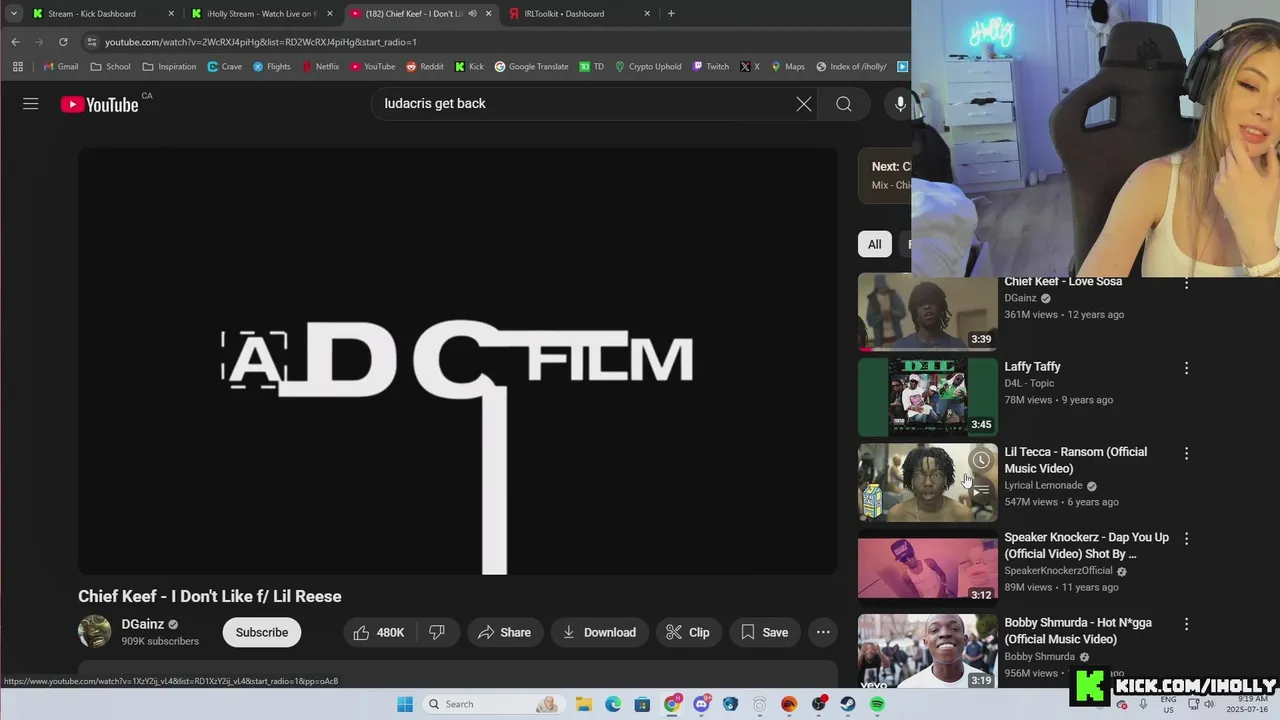Open the YouTube guide hamburger menu
The width and height of the screenshot is (1280, 720).
(x=31, y=104)
